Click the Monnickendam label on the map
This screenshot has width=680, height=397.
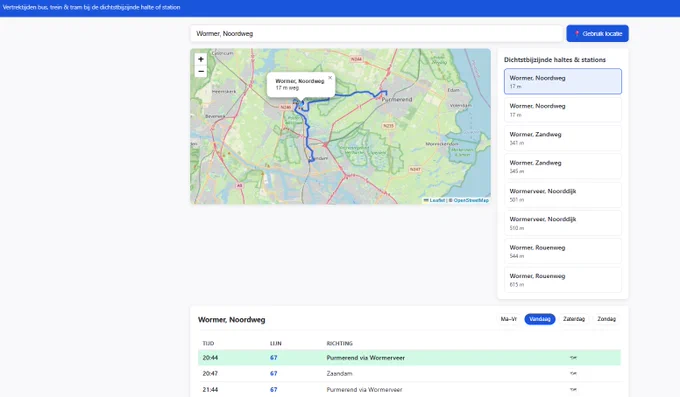(442, 144)
